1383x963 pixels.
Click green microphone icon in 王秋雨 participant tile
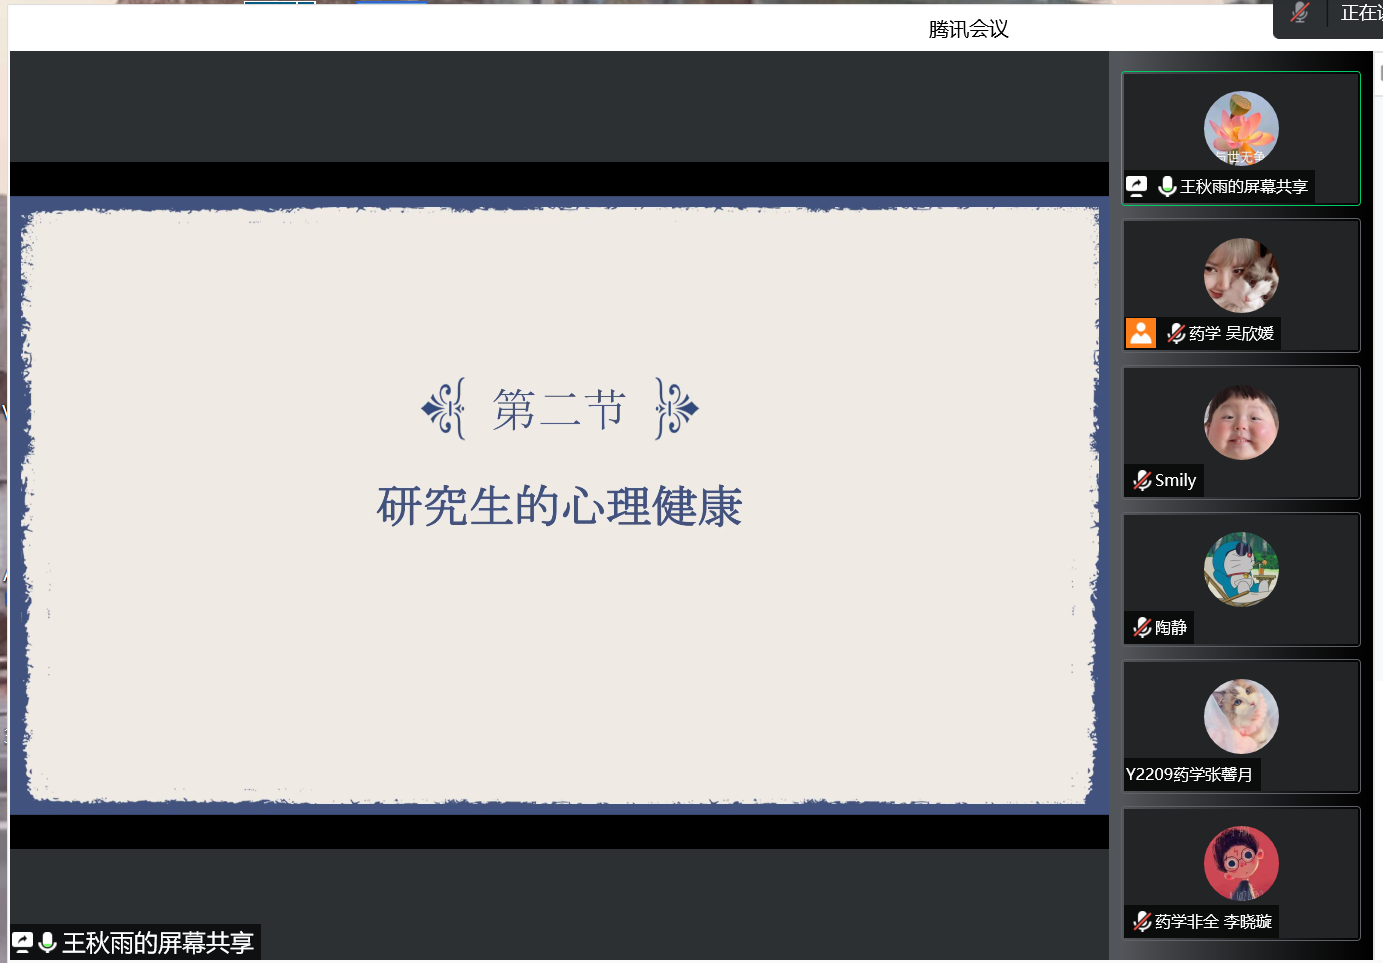[1166, 186]
